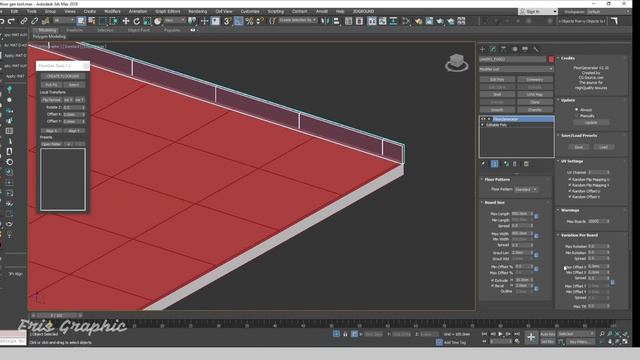This screenshot has height=360, width=640.
Task: Open the Tools menu
Action: [31, 11]
